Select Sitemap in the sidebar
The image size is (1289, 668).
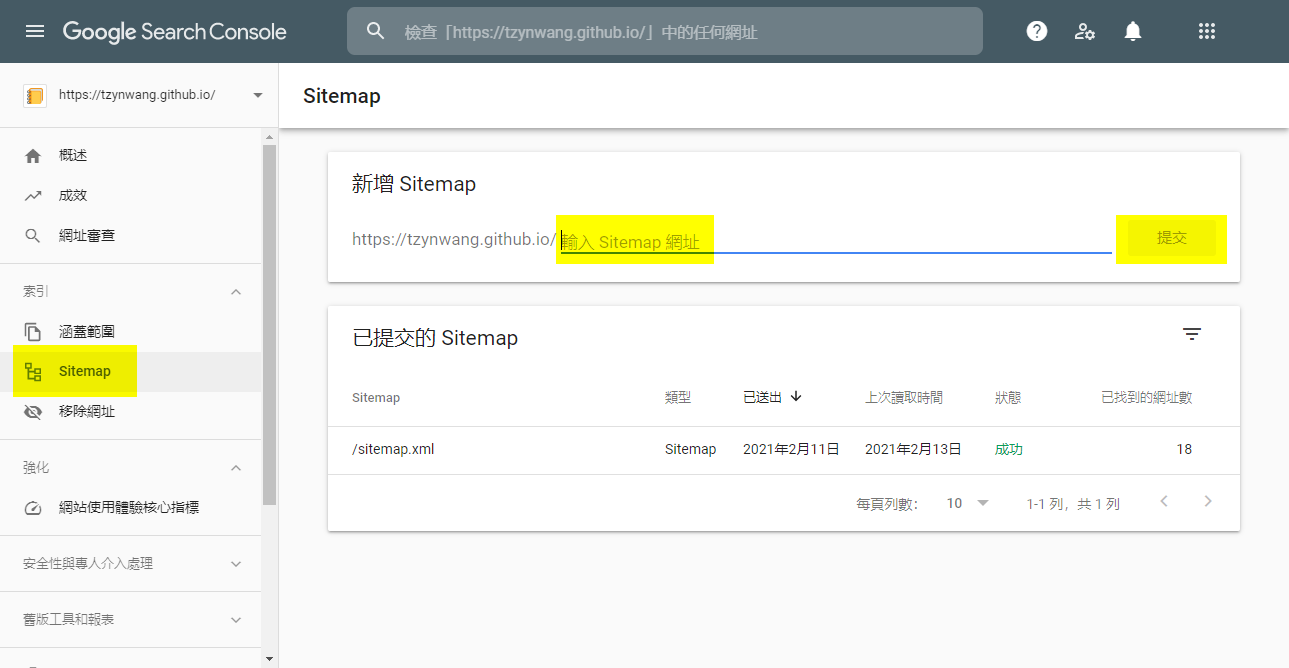point(131,372)
